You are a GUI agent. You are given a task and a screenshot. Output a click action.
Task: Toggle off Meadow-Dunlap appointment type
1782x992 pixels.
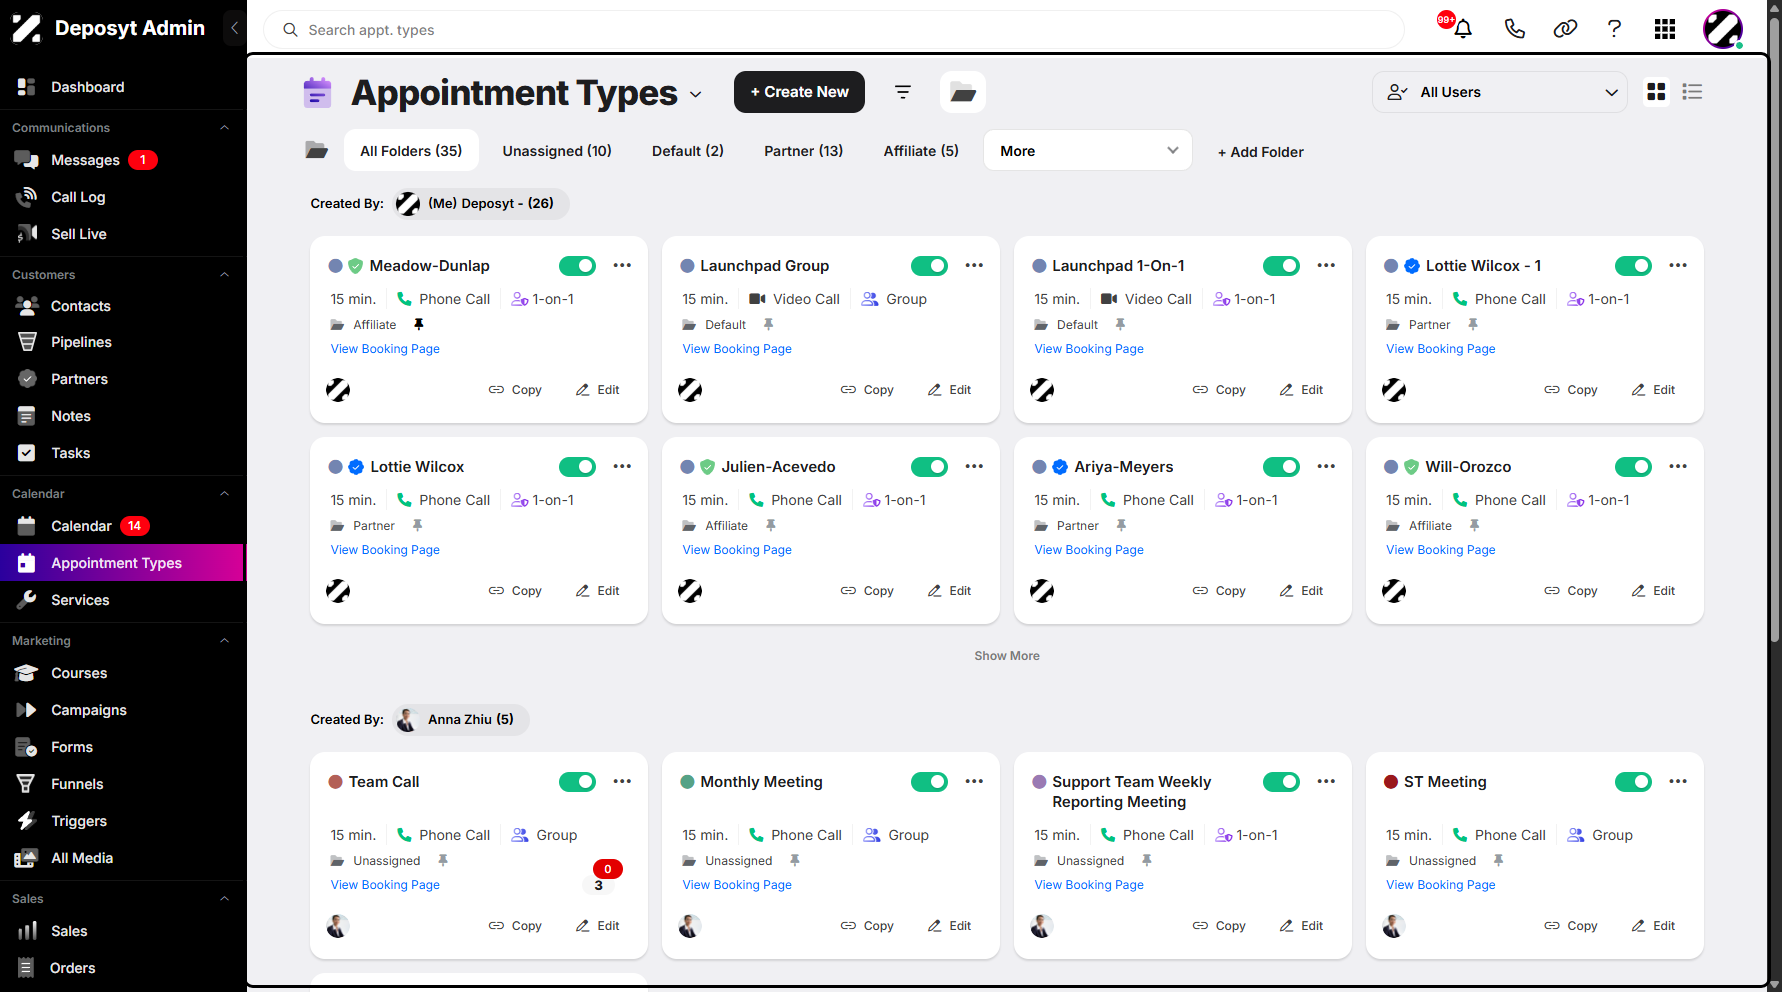click(x=577, y=266)
